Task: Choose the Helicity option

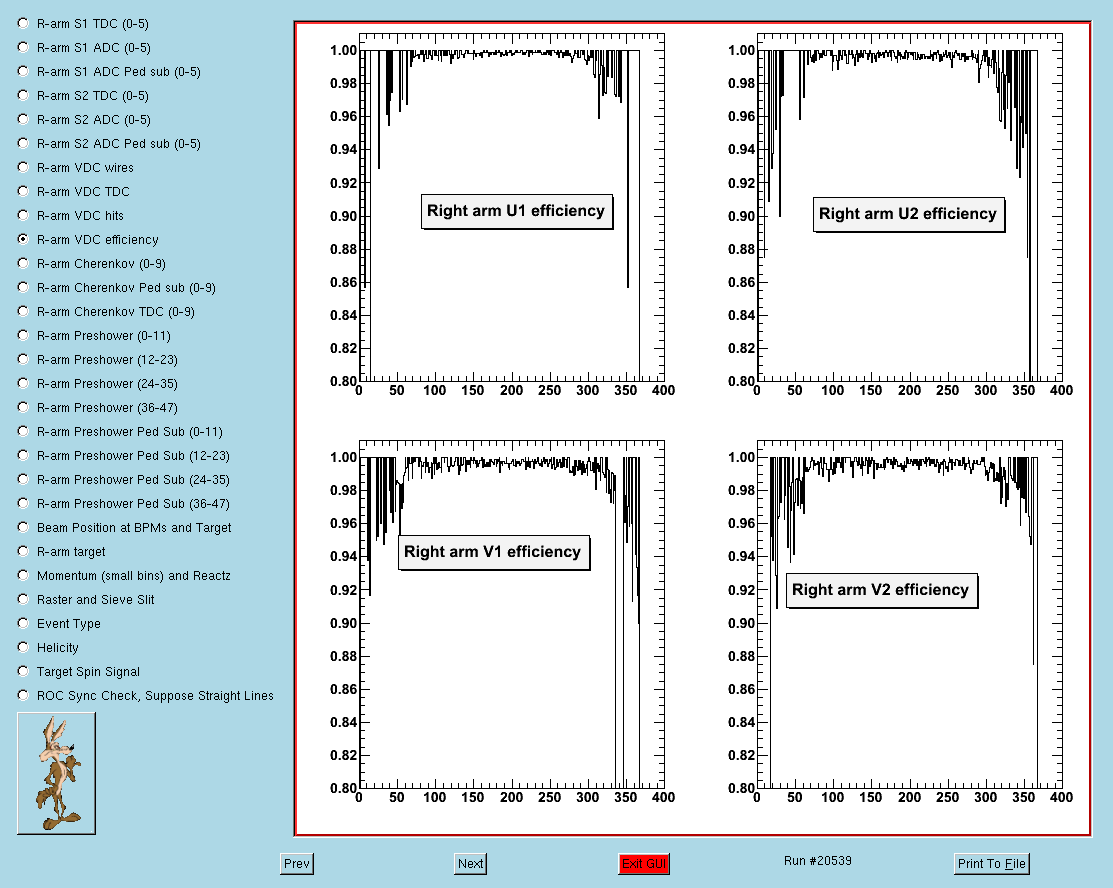Action: [23, 647]
